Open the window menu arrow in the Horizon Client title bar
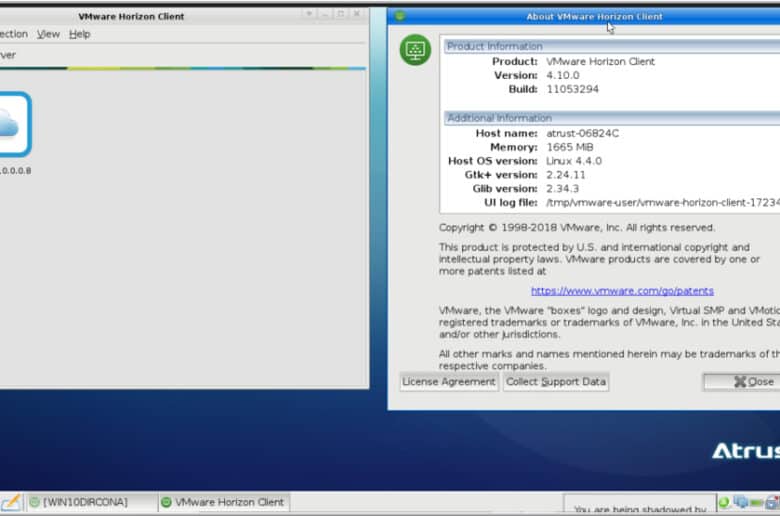 click(x=309, y=14)
